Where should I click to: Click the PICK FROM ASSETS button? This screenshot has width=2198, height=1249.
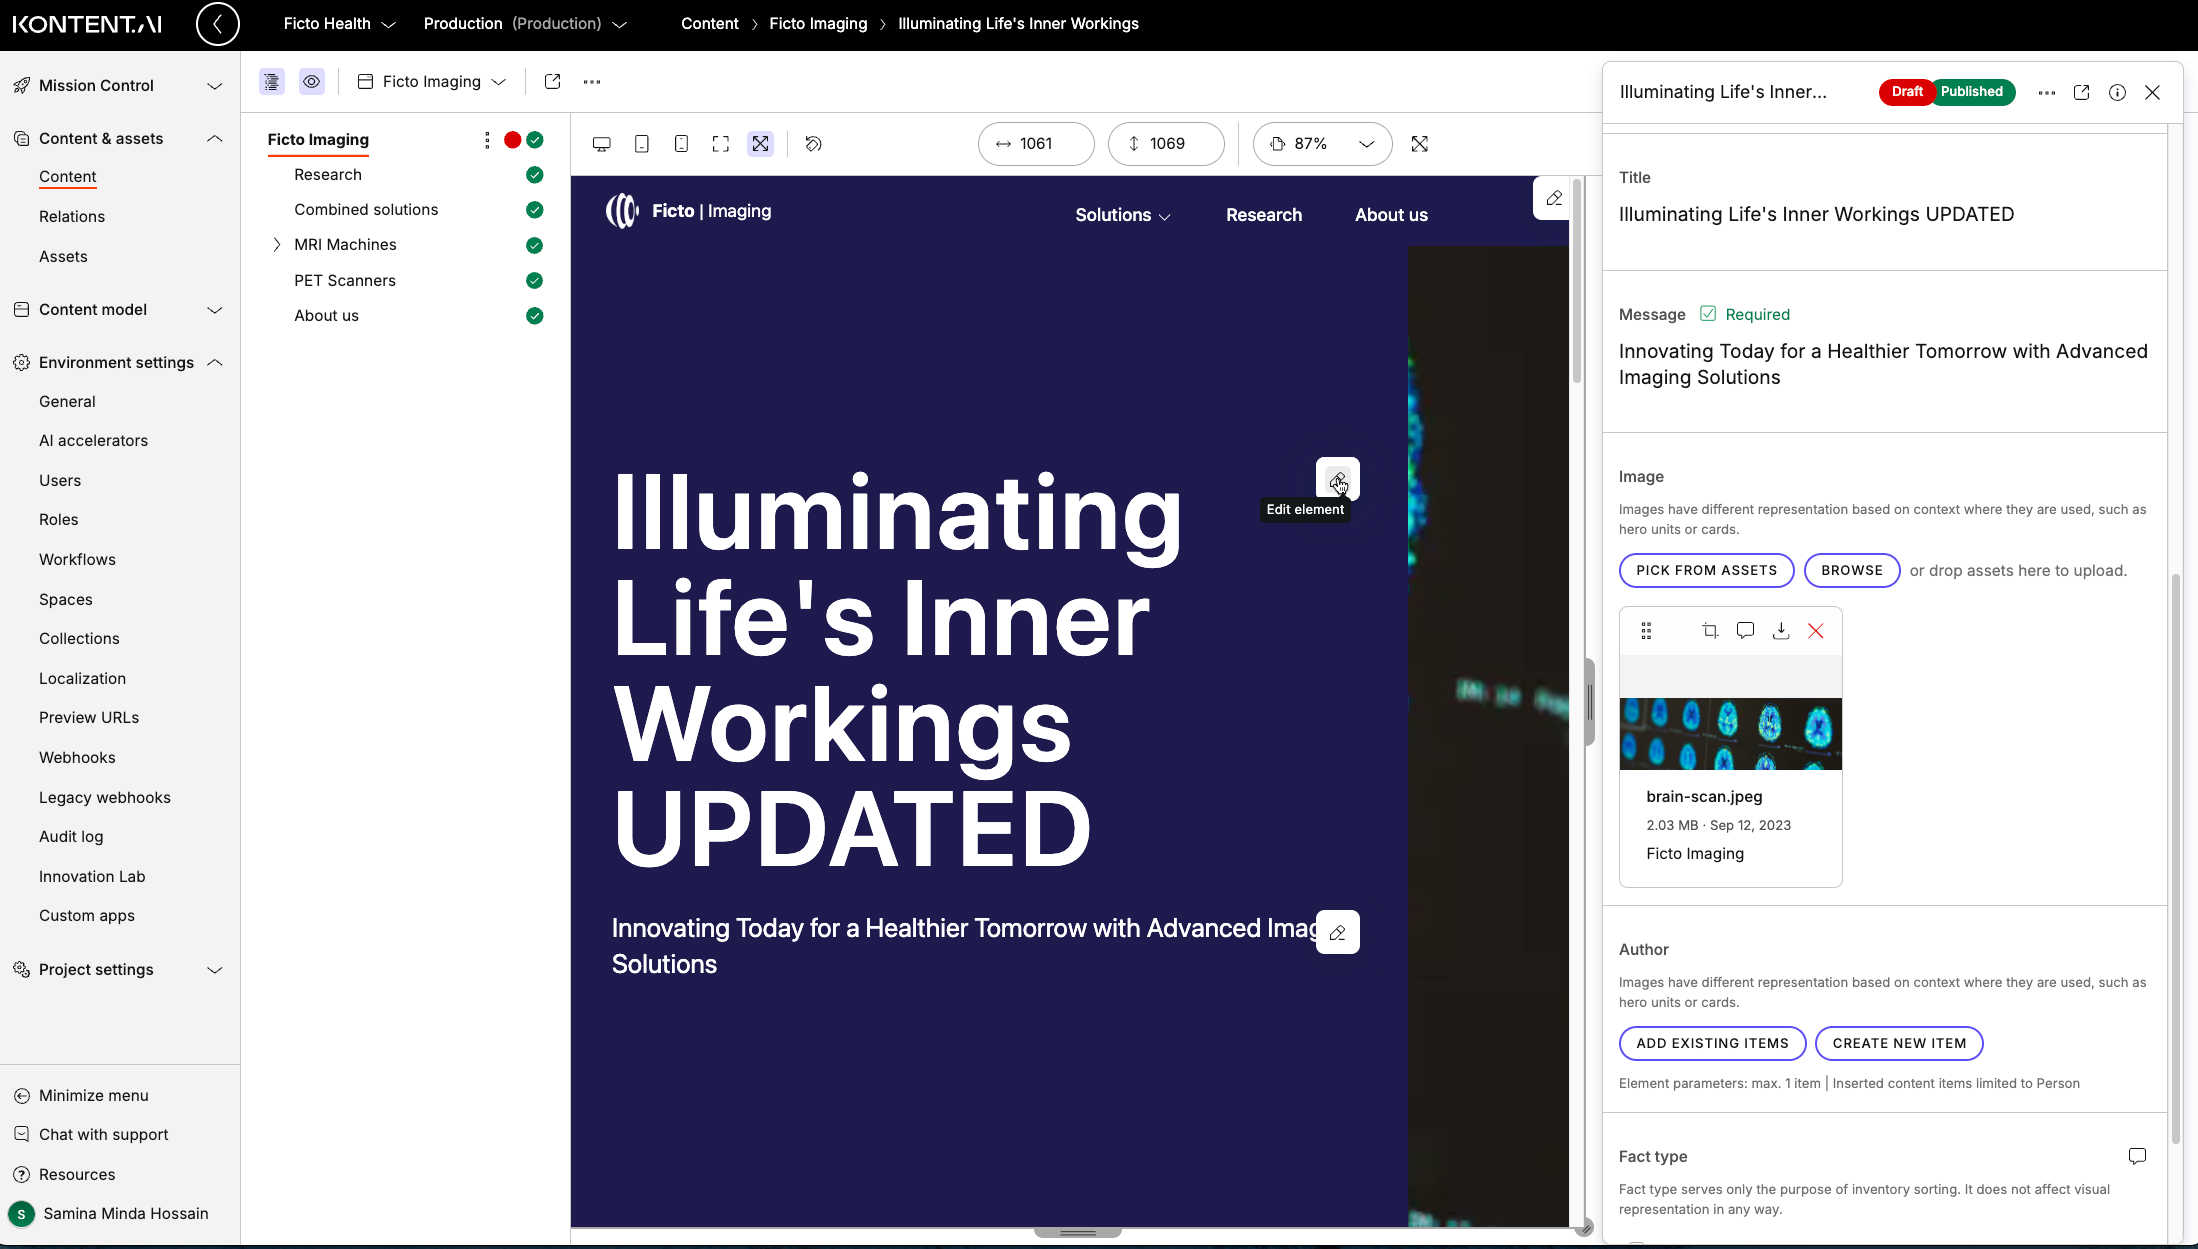coord(1706,570)
